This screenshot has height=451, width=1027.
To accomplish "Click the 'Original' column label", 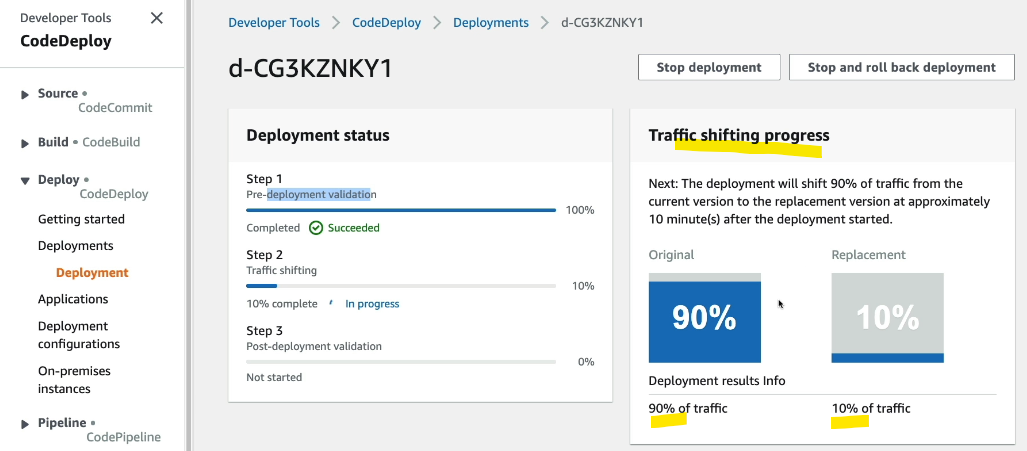I will (671, 255).
